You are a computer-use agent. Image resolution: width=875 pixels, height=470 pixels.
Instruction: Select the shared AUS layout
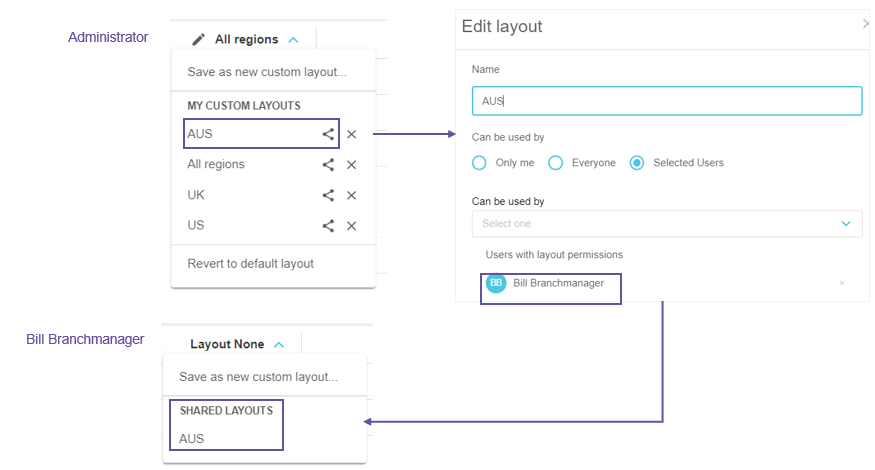192,439
